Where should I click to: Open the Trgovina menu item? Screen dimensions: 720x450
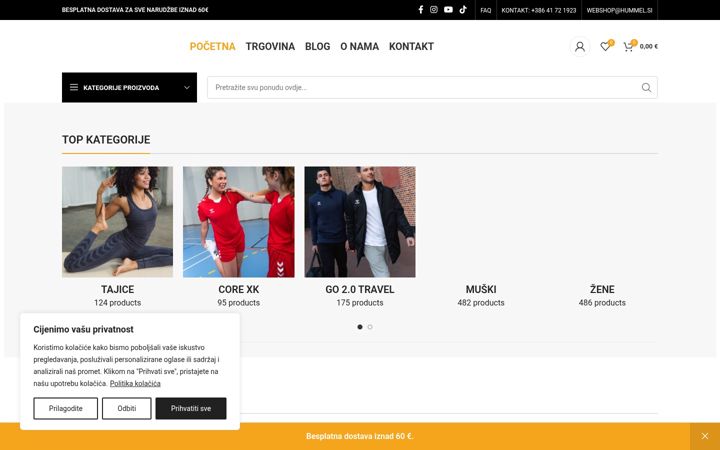click(x=270, y=46)
